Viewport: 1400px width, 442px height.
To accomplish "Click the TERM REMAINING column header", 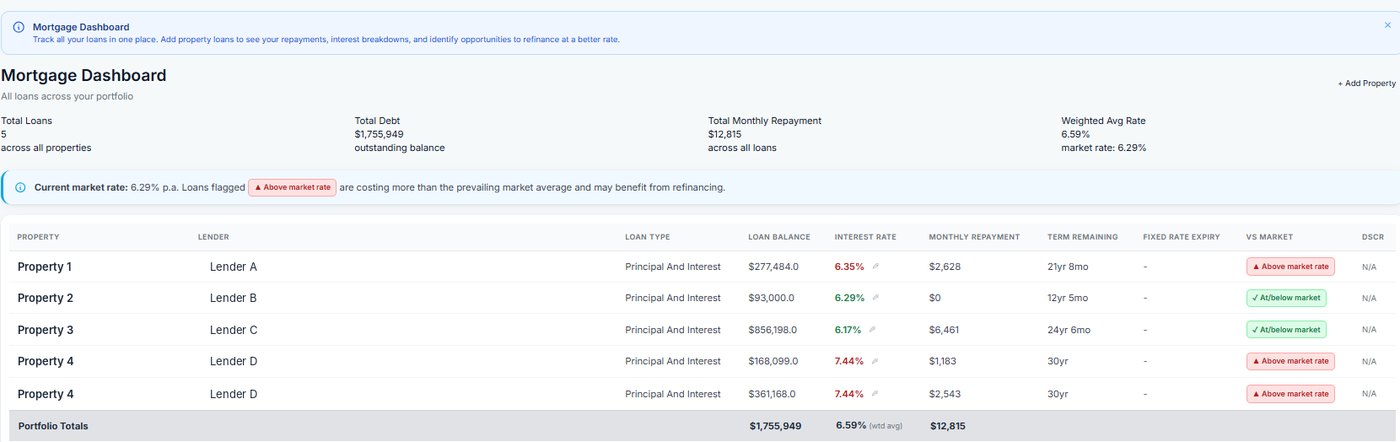I will [x=1082, y=237].
